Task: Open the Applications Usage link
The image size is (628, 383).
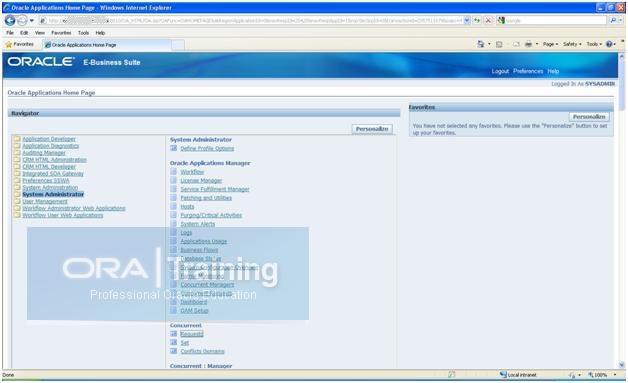Action: 203,241
